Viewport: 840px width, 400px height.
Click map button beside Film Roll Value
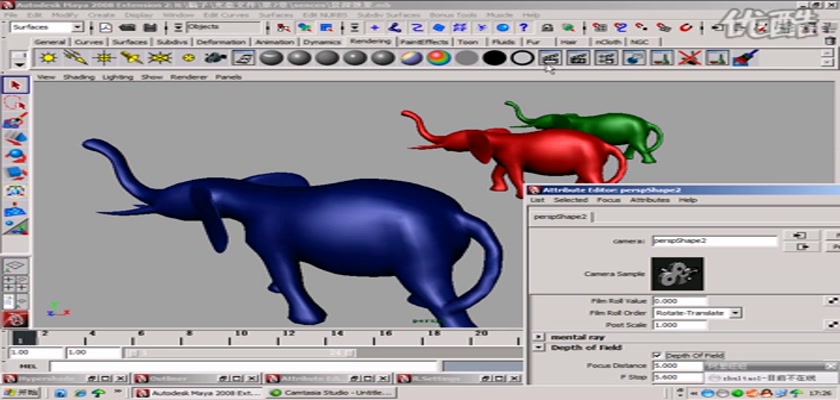[832, 300]
